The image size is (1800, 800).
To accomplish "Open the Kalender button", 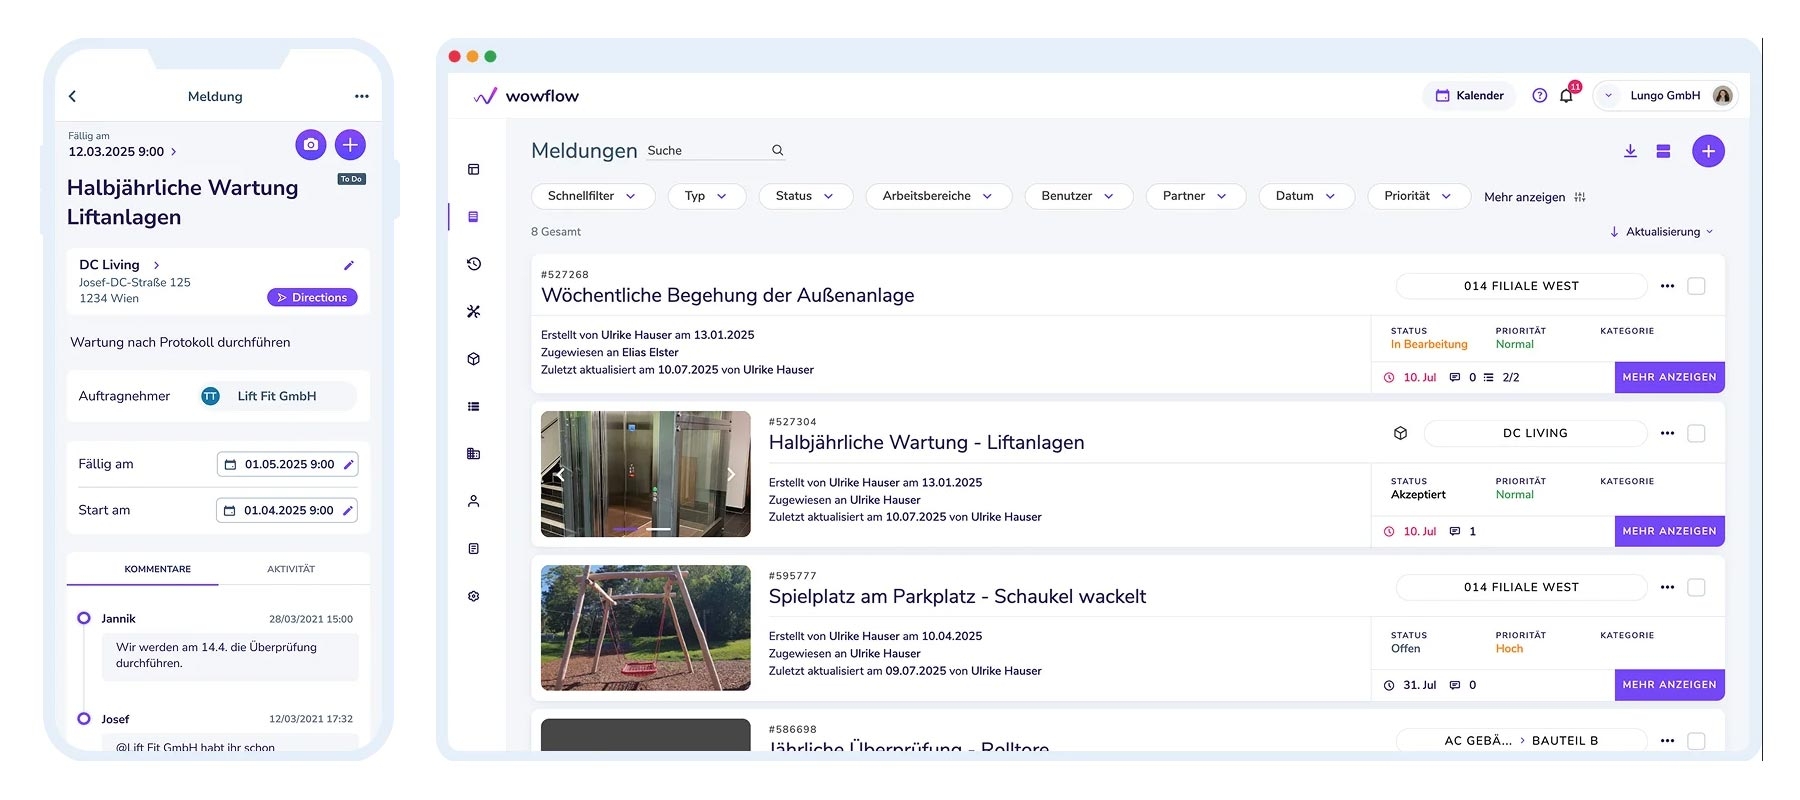I will click(1469, 96).
